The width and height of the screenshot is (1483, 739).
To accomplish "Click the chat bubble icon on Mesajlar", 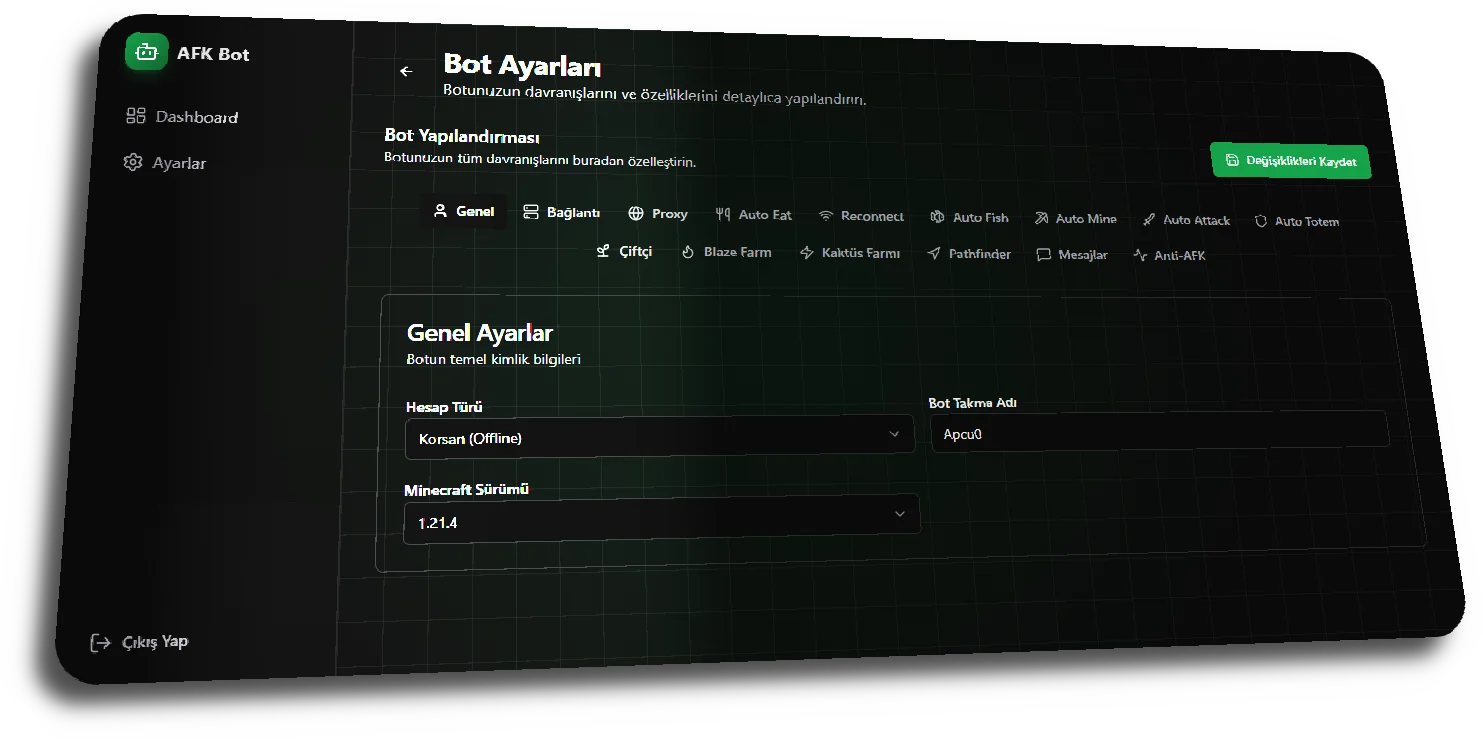I will [1044, 255].
